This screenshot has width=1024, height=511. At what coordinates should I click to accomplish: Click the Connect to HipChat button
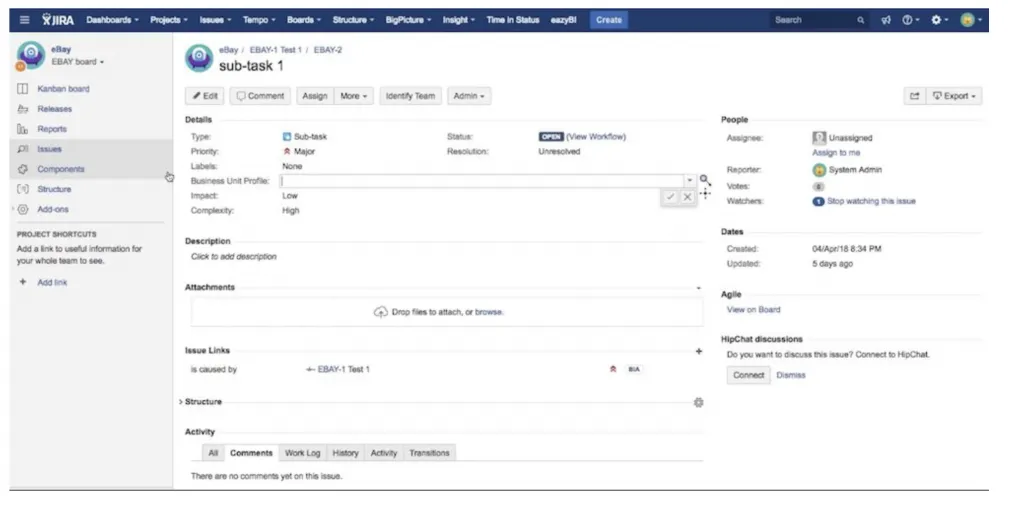tap(748, 376)
